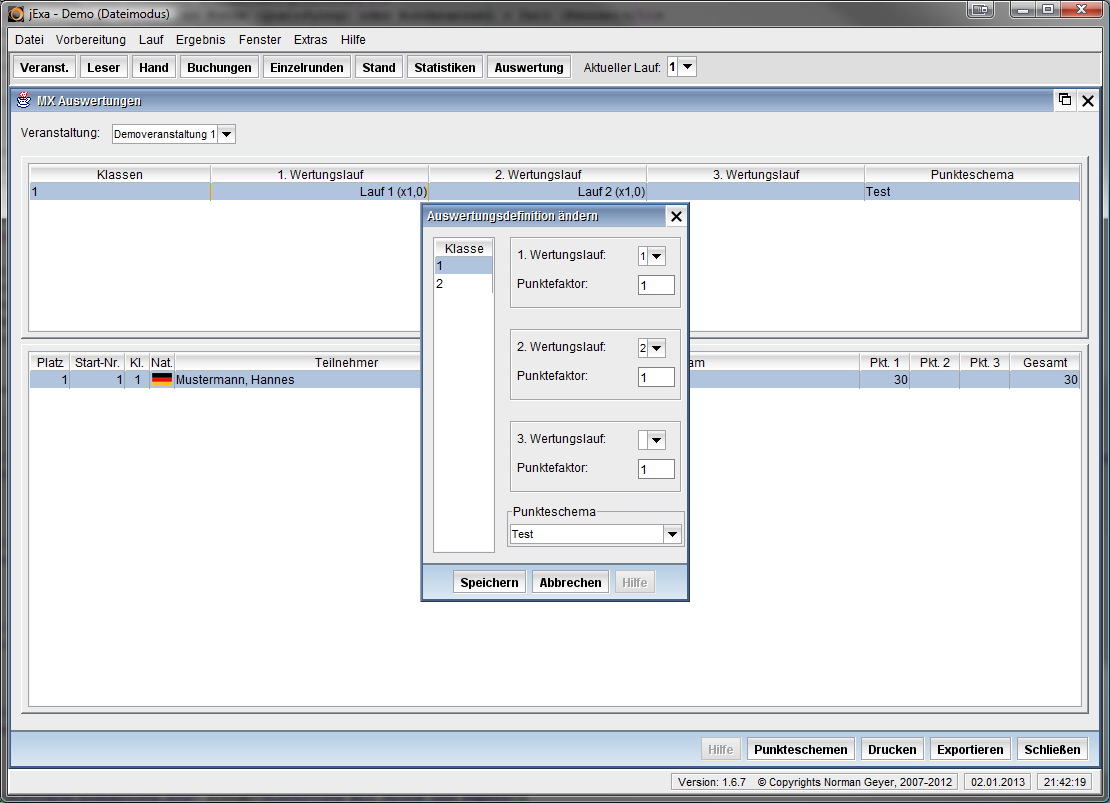The image size is (1110, 803).
Task: Expand the Punkteschema dropdown showing Test
Action: pyautogui.click(x=672, y=535)
